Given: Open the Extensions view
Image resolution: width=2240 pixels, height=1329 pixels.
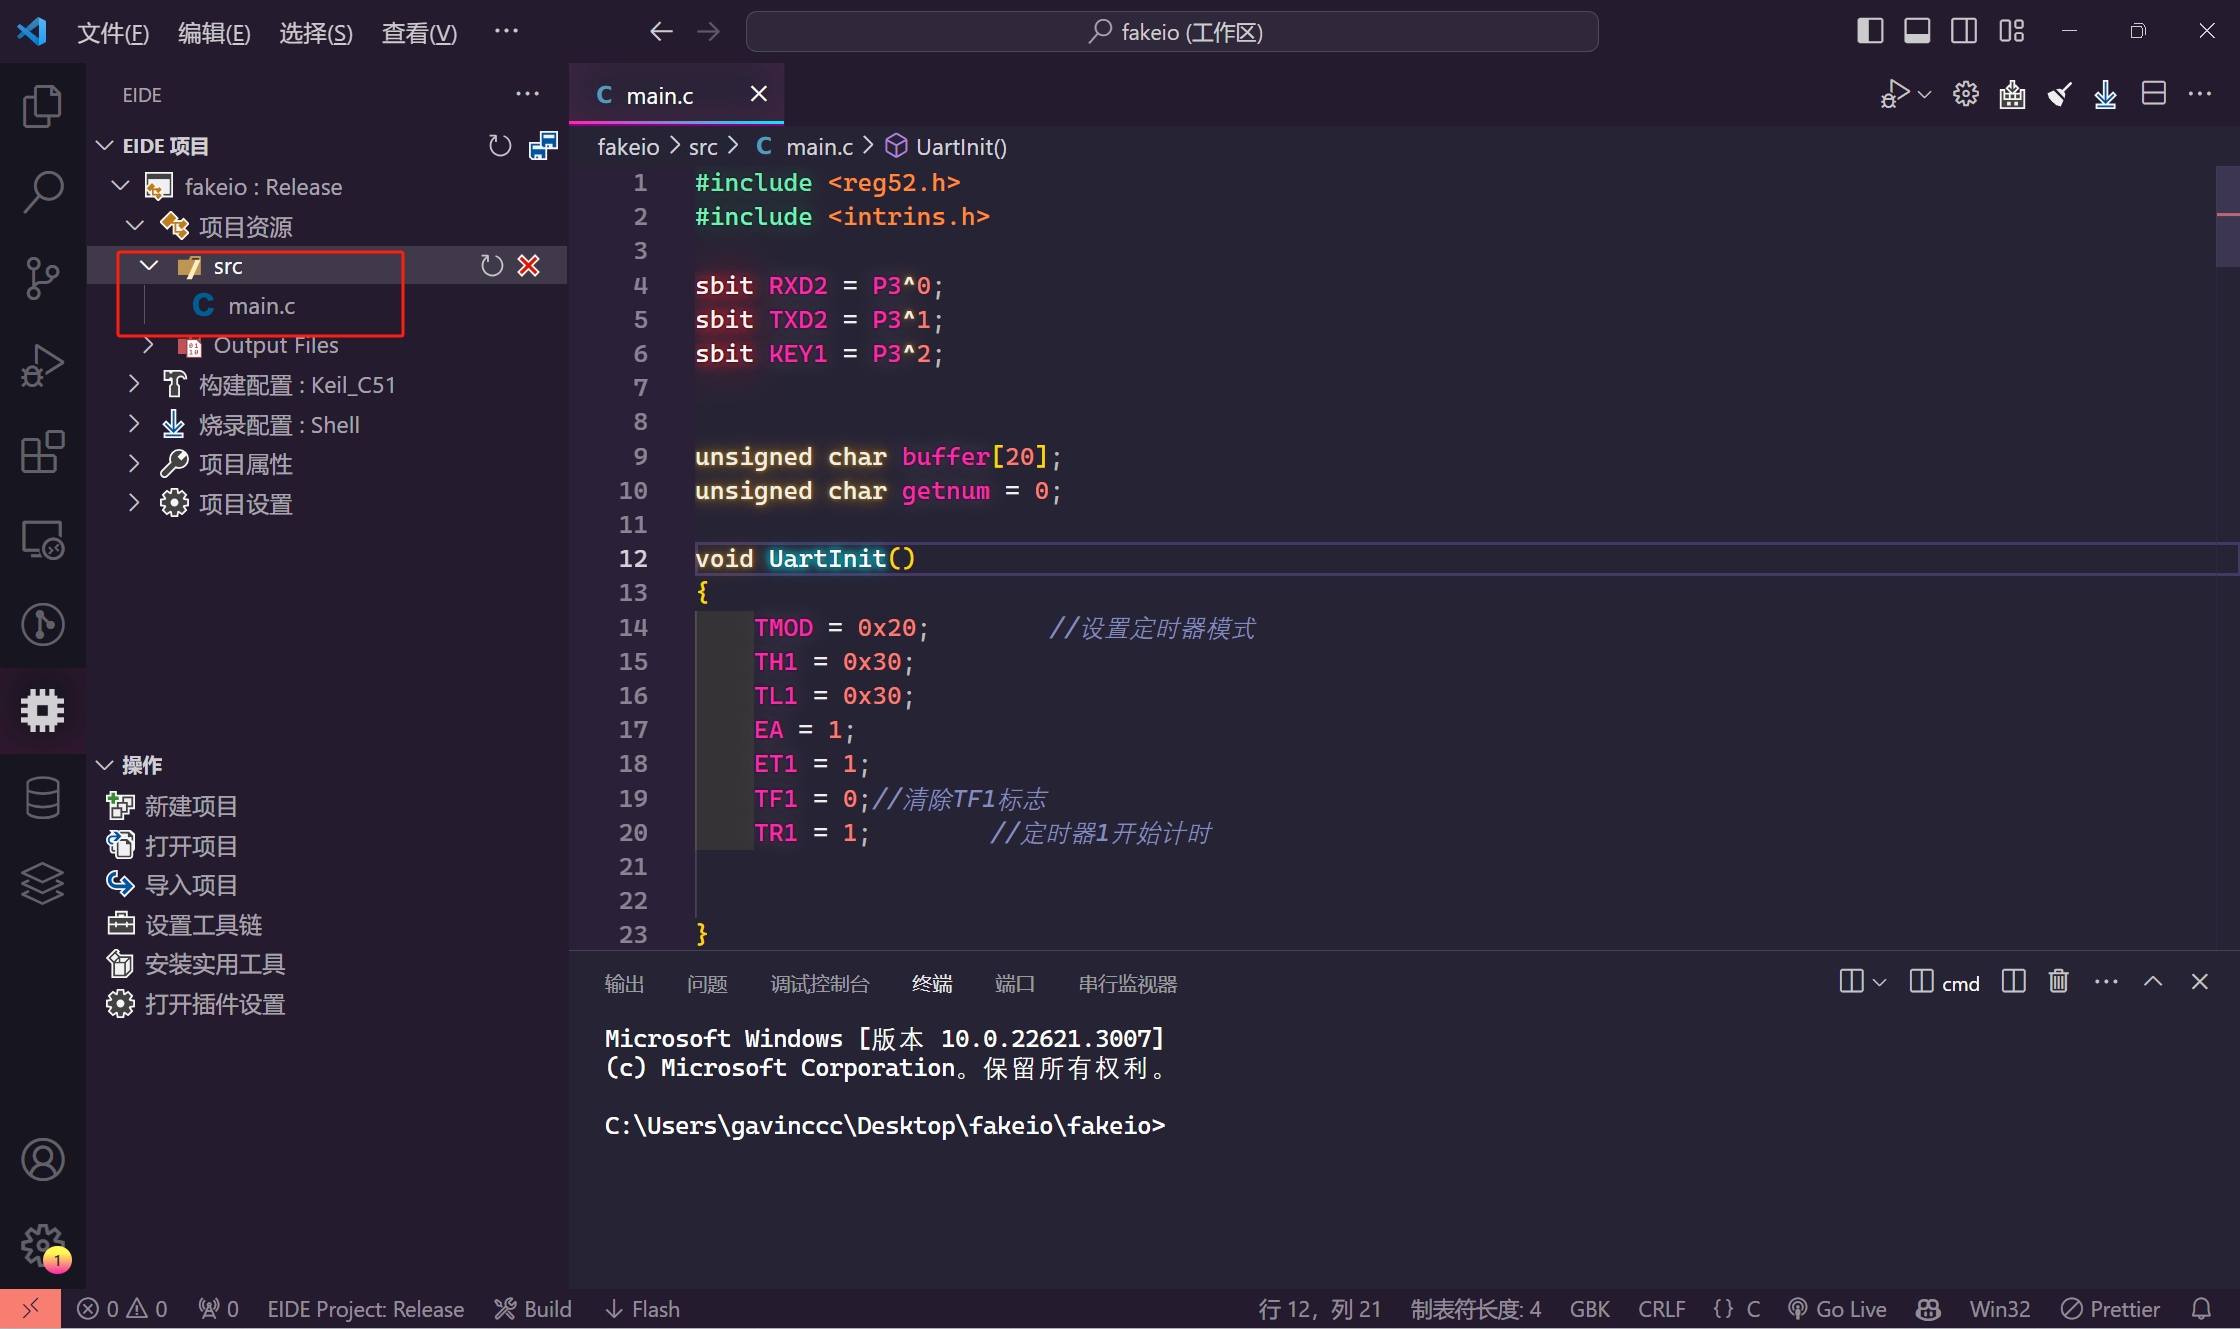Looking at the screenshot, I should (42, 452).
